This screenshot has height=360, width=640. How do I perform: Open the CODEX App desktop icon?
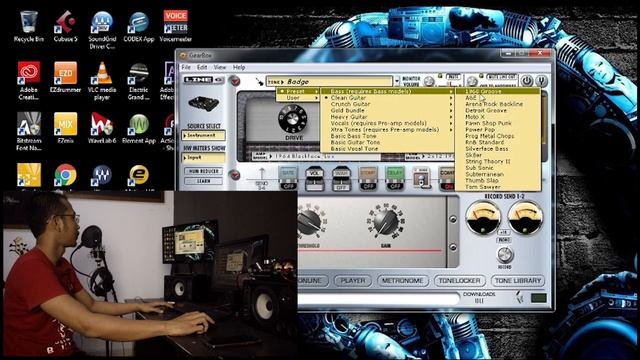pos(139,26)
